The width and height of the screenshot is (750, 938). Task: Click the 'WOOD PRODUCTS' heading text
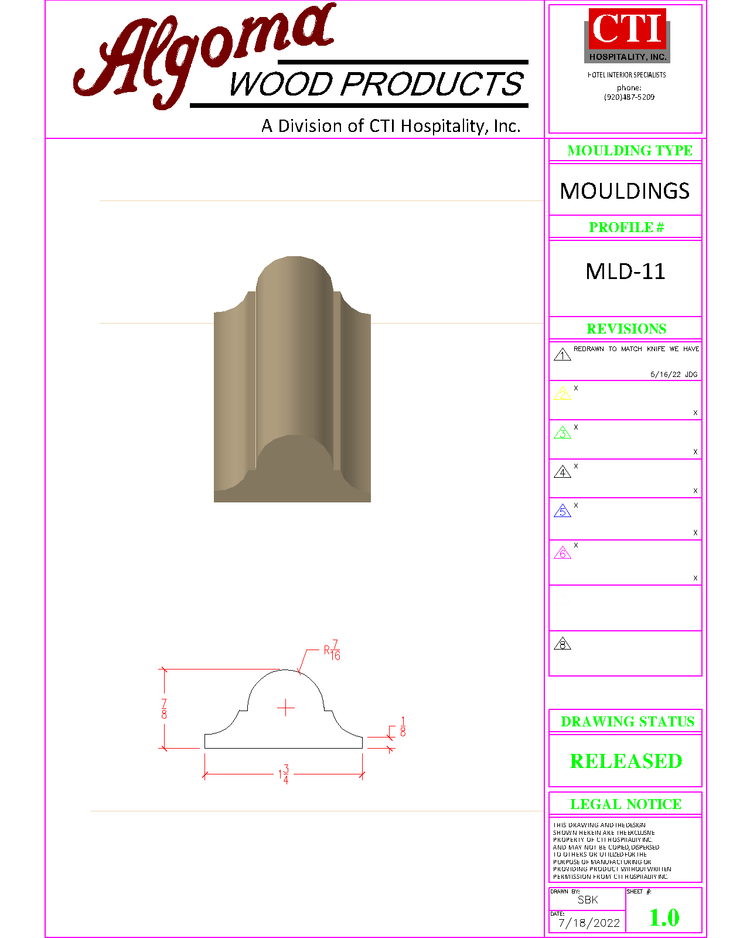pyautogui.click(x=376, y=84)
